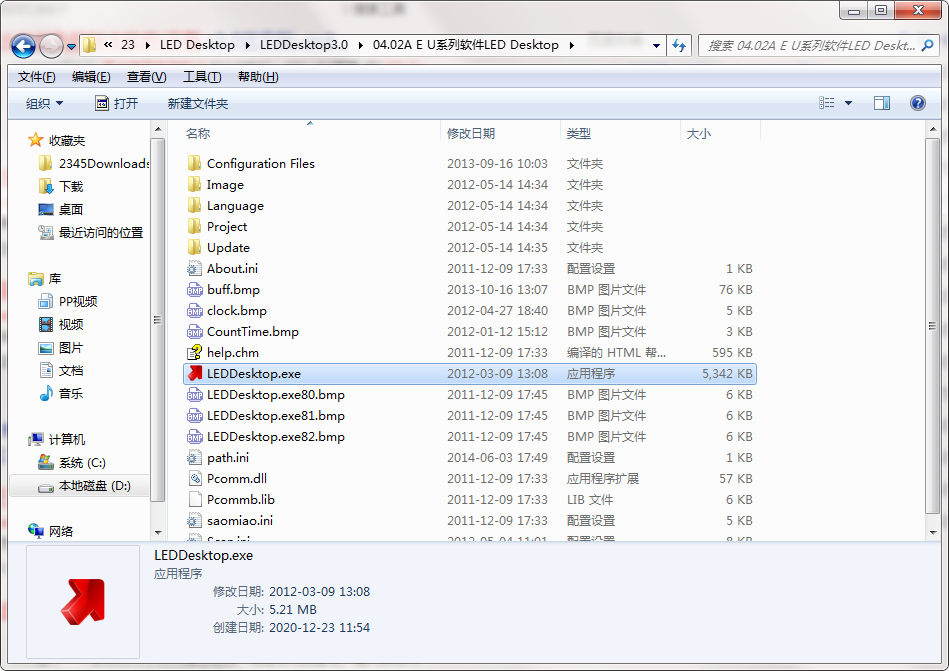Image resolution: width=949 pixels, height=671 pixels.
Task: Open the 查看(V) menu
Action: click(146, 77)
